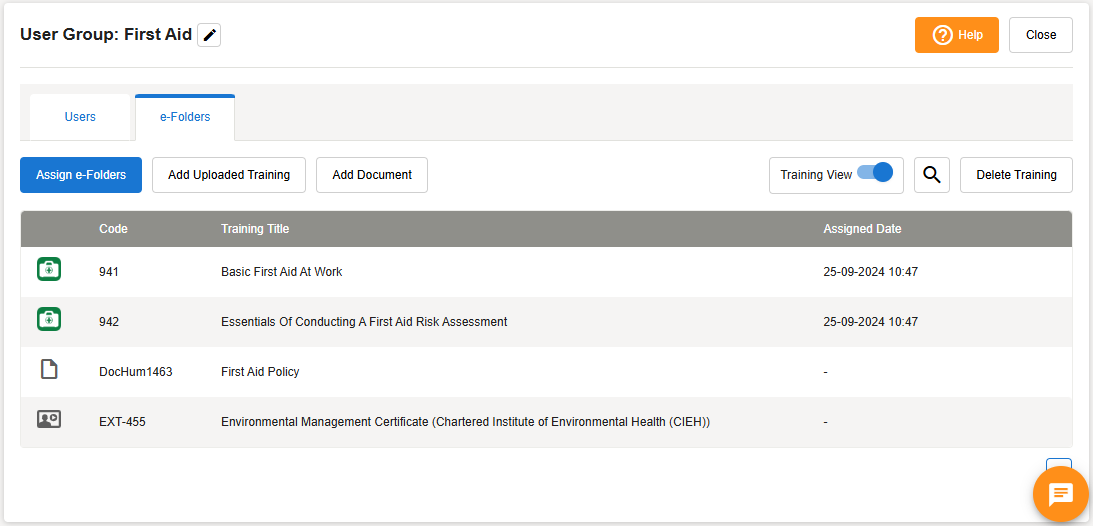Click document icon for DocHum1463 row
This screenshot has height=526, width=1093.
click(49, 370)
